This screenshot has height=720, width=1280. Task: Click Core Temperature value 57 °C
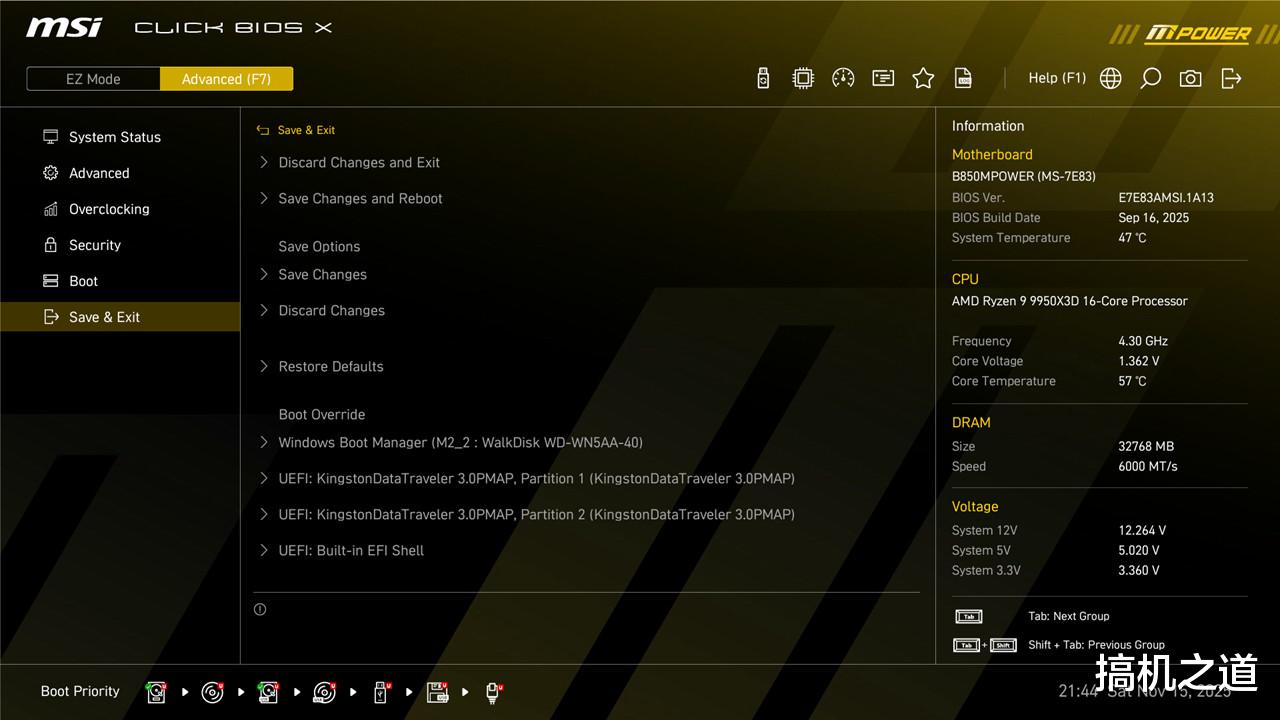1132,381
